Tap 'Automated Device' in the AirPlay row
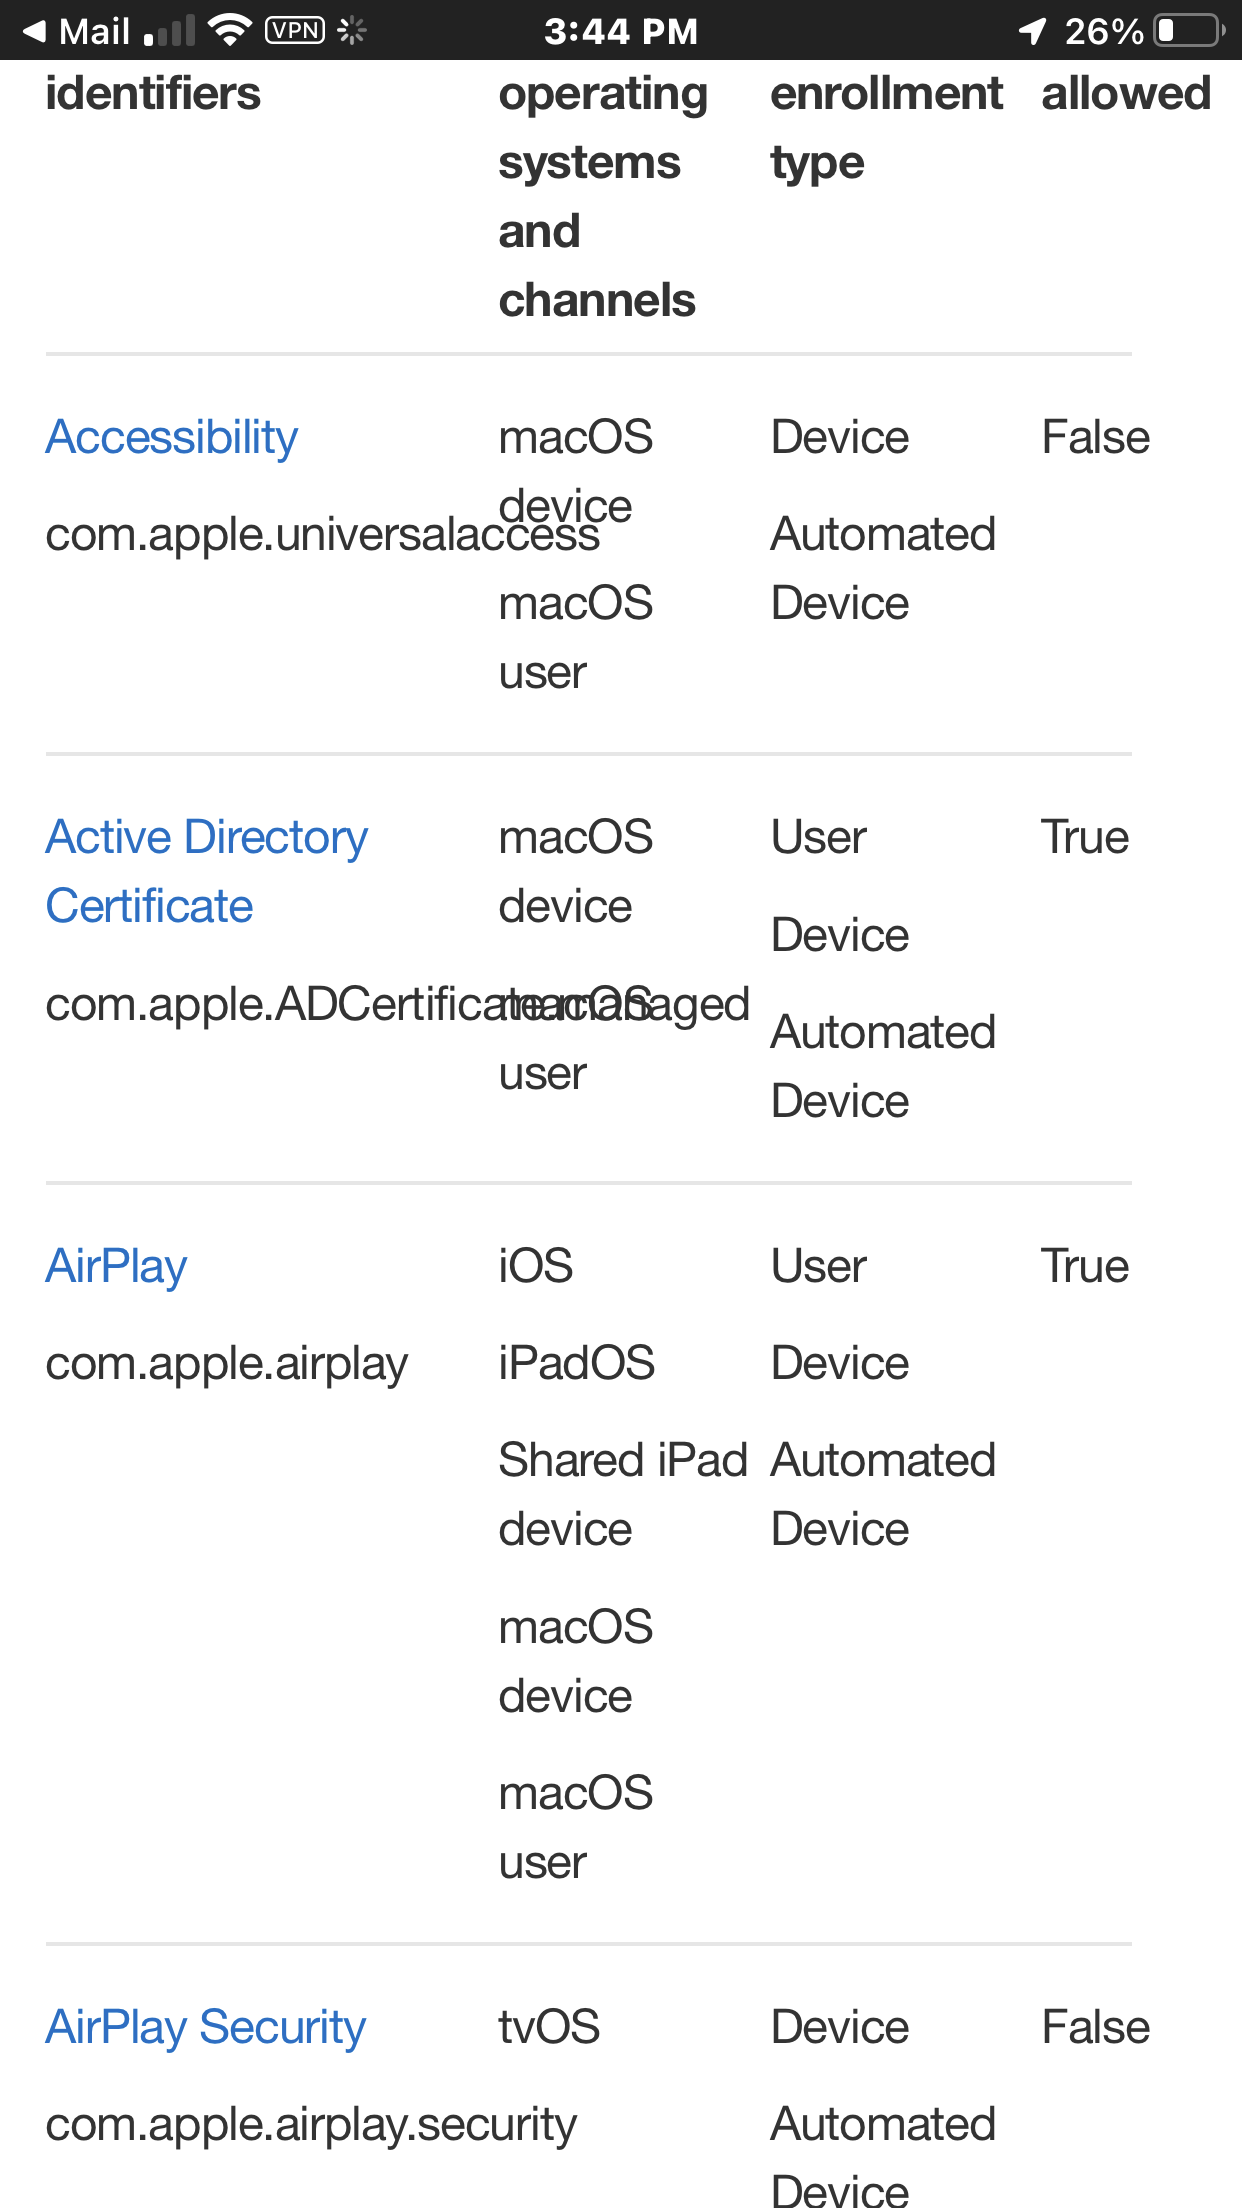Image resolution: width=1242 pixels, height=2208 pixels. (x=884, y=1495)
